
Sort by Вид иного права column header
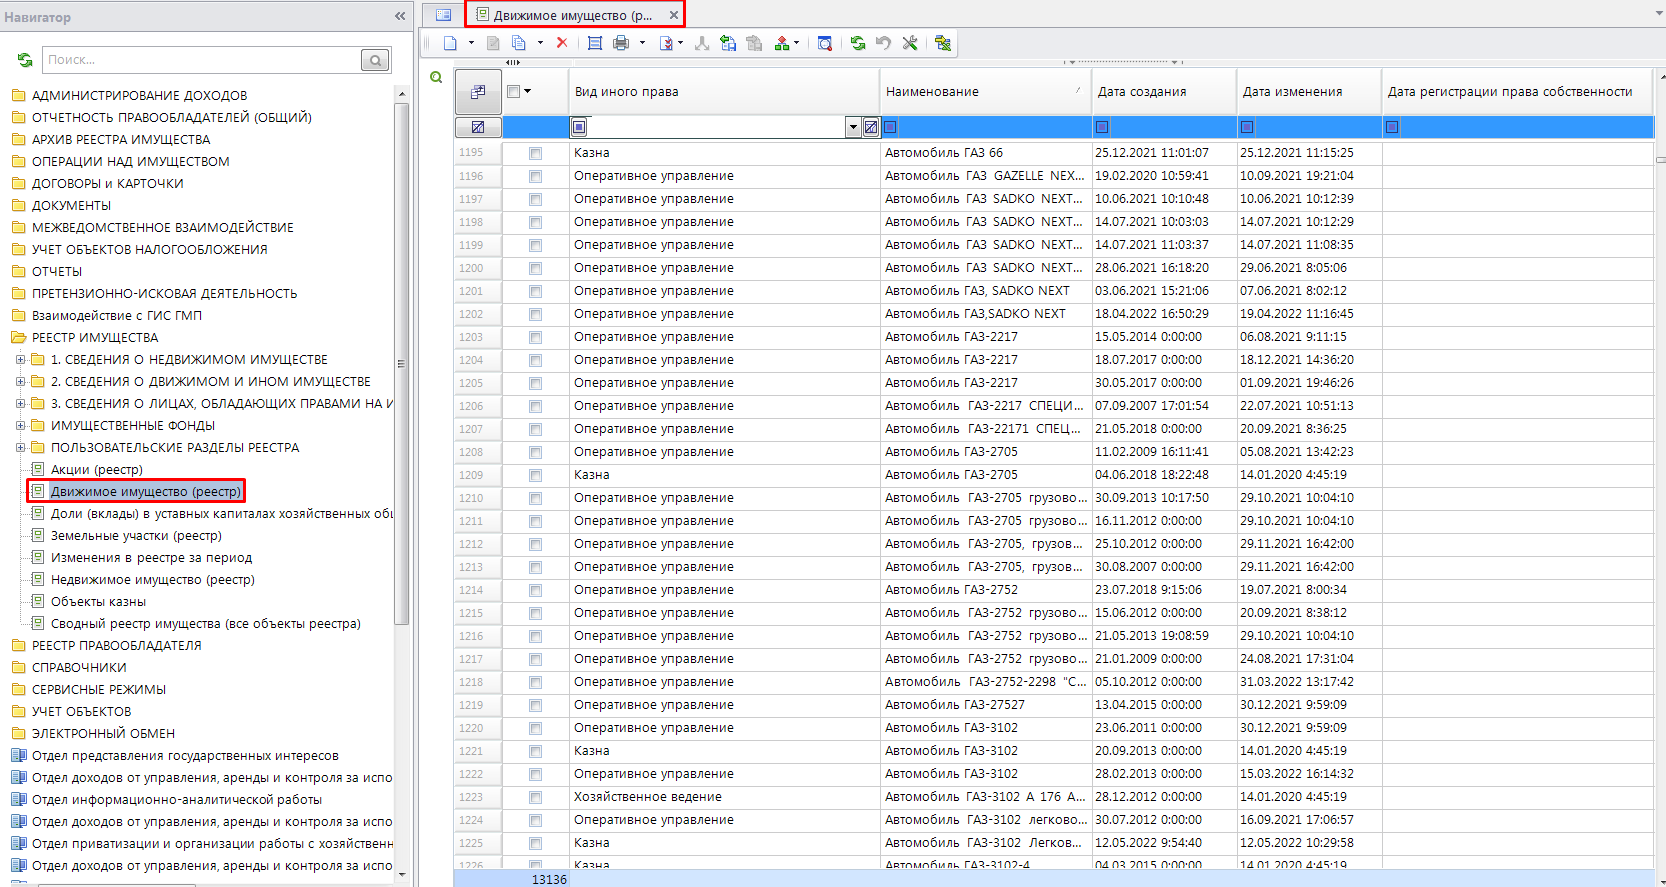[724, 91]
